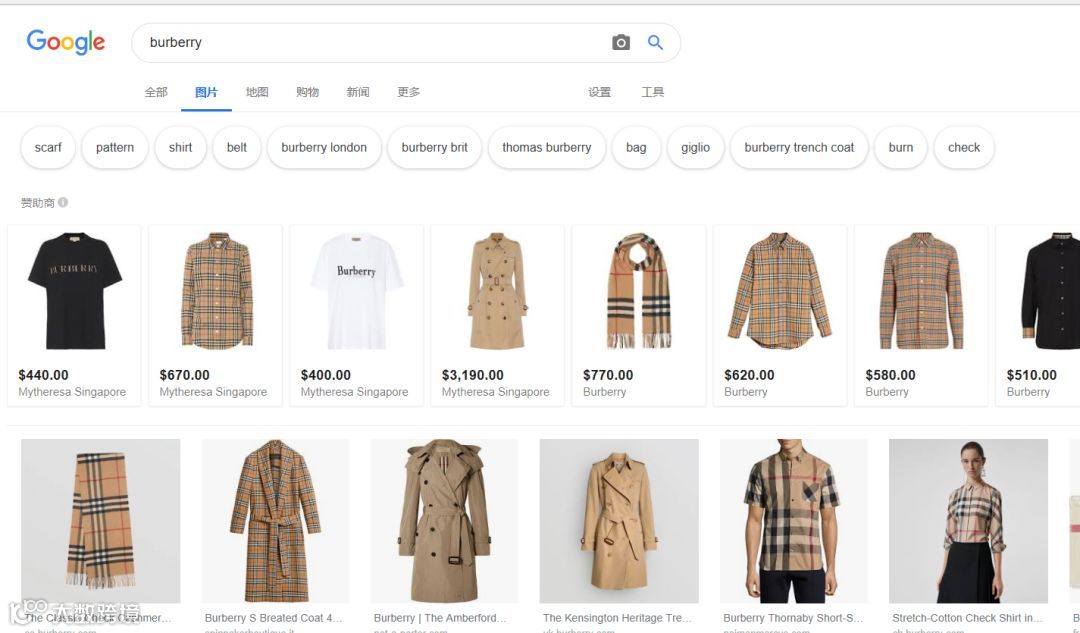Open the $620.00 check shirt ad

(780, 315)
